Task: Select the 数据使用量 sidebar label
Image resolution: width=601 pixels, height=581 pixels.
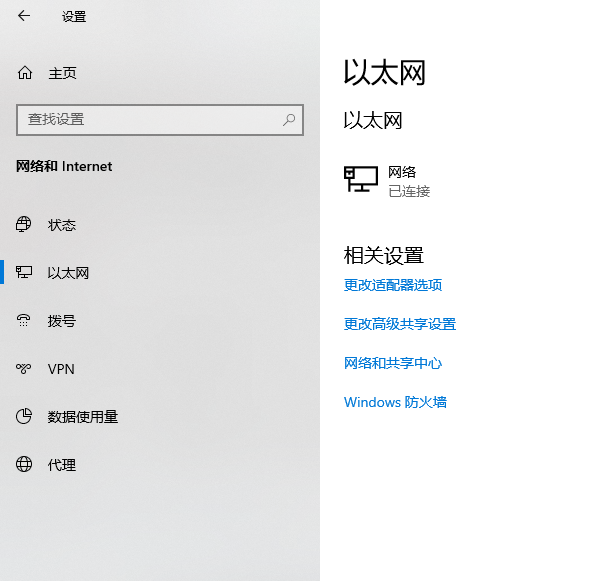Action: (83, 417)
